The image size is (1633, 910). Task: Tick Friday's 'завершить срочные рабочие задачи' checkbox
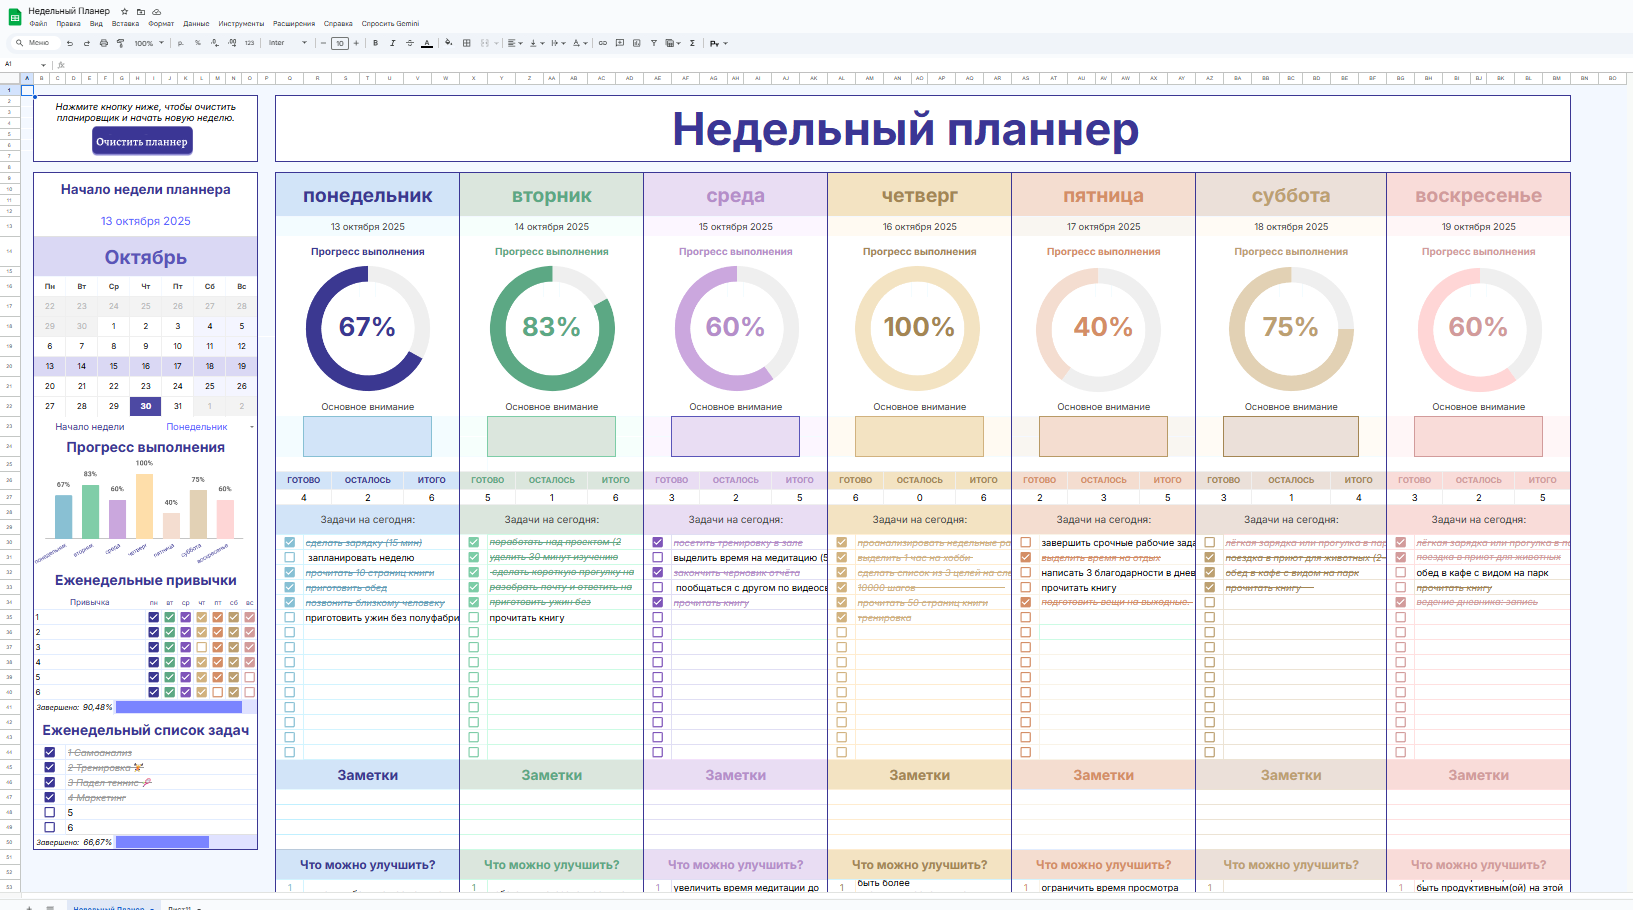click(x=1026, y=542)
